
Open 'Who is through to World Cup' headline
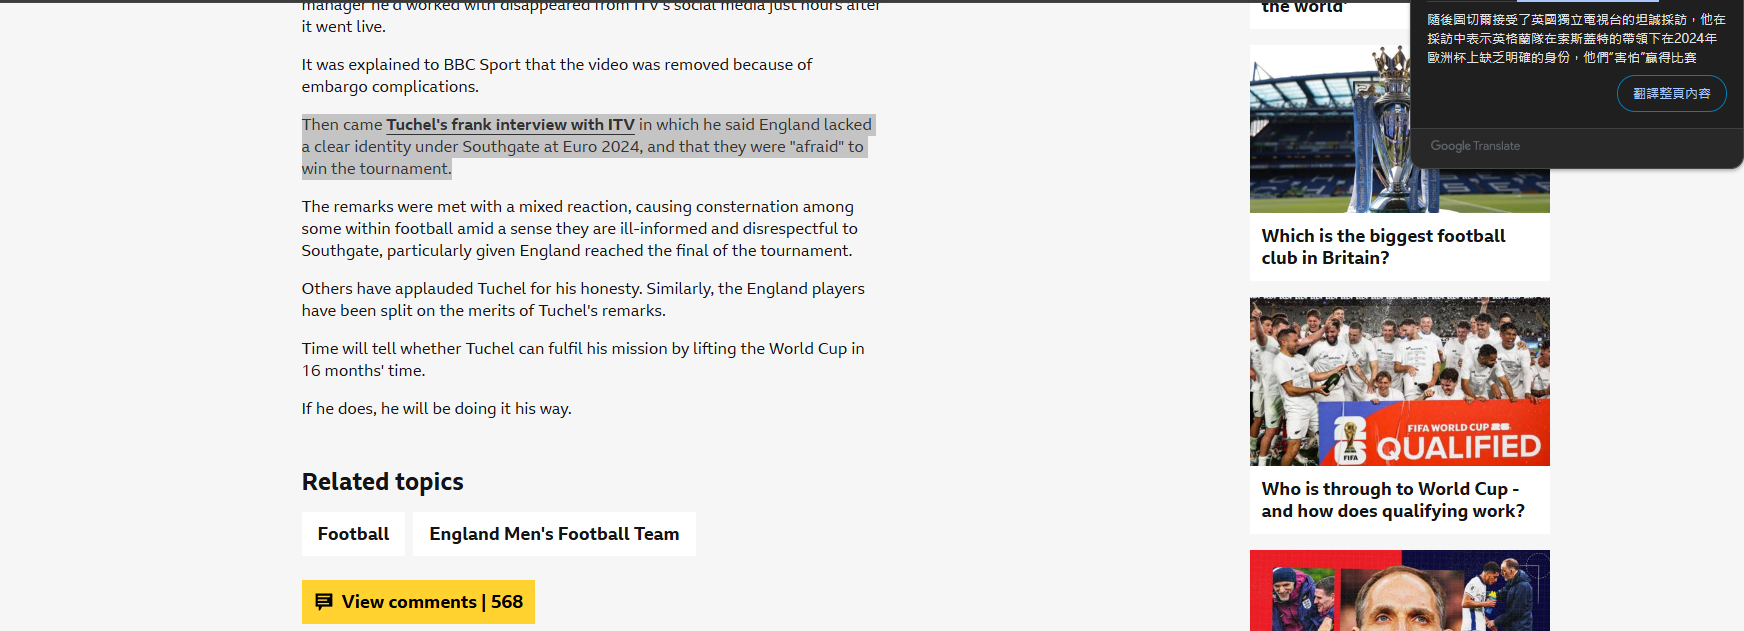click(x=1393, y=500)
